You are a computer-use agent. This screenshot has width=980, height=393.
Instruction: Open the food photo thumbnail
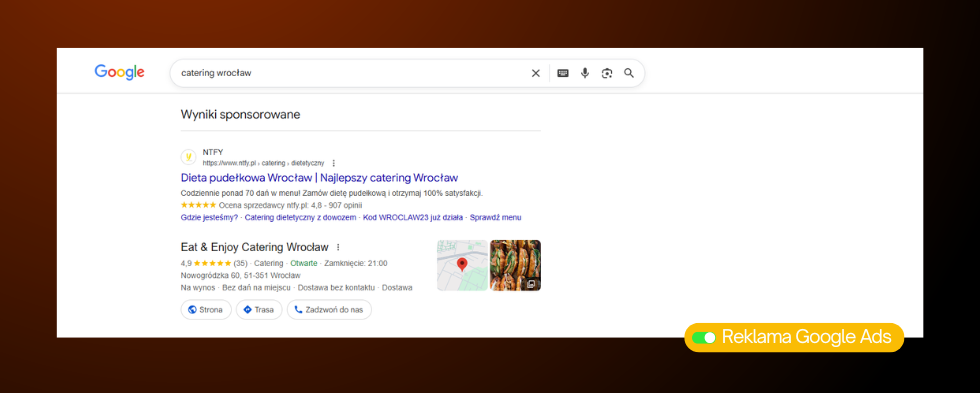click(x=516, y=266)
